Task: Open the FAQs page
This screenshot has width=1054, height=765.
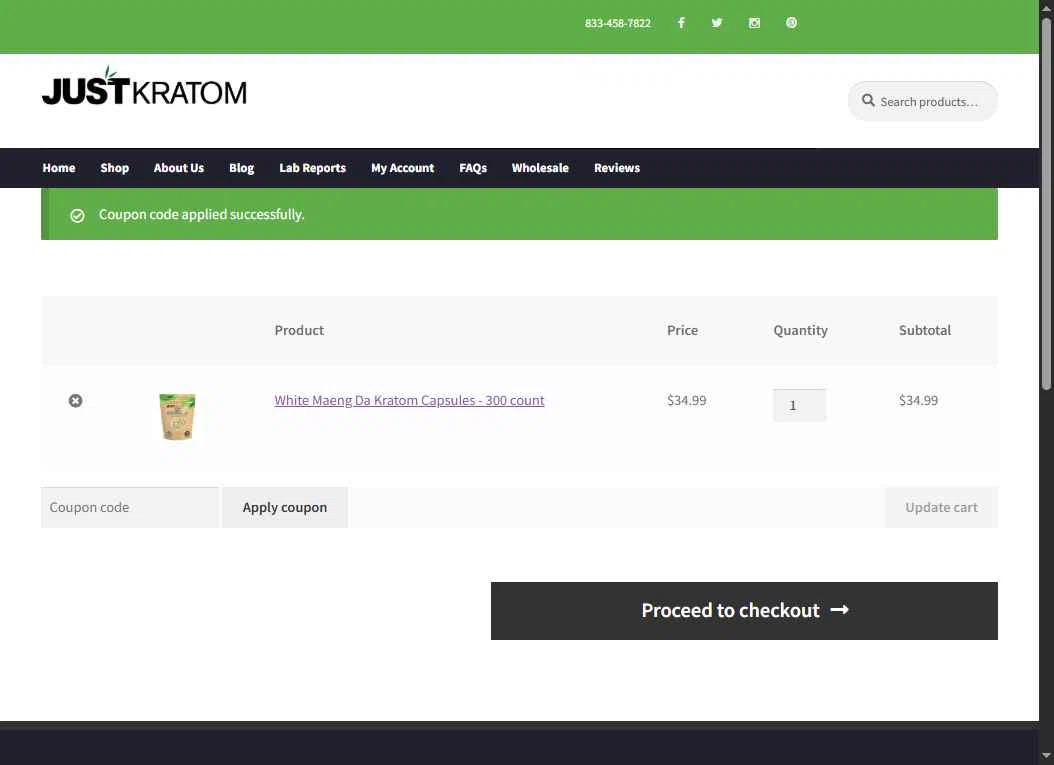Action: 473,168
